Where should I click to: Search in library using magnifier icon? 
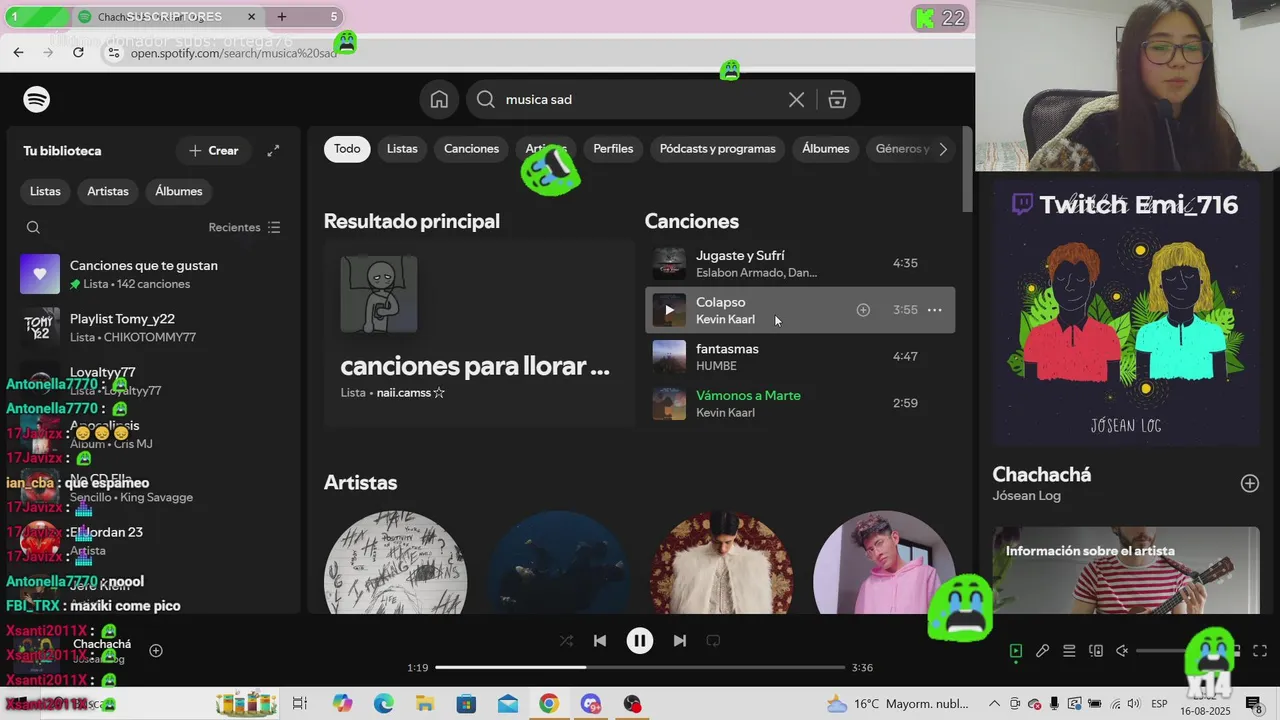33,227
